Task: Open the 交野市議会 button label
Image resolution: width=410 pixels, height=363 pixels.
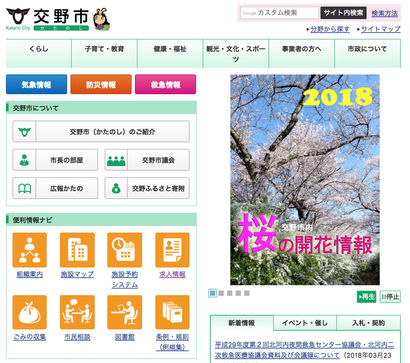Action: point(158,160)
